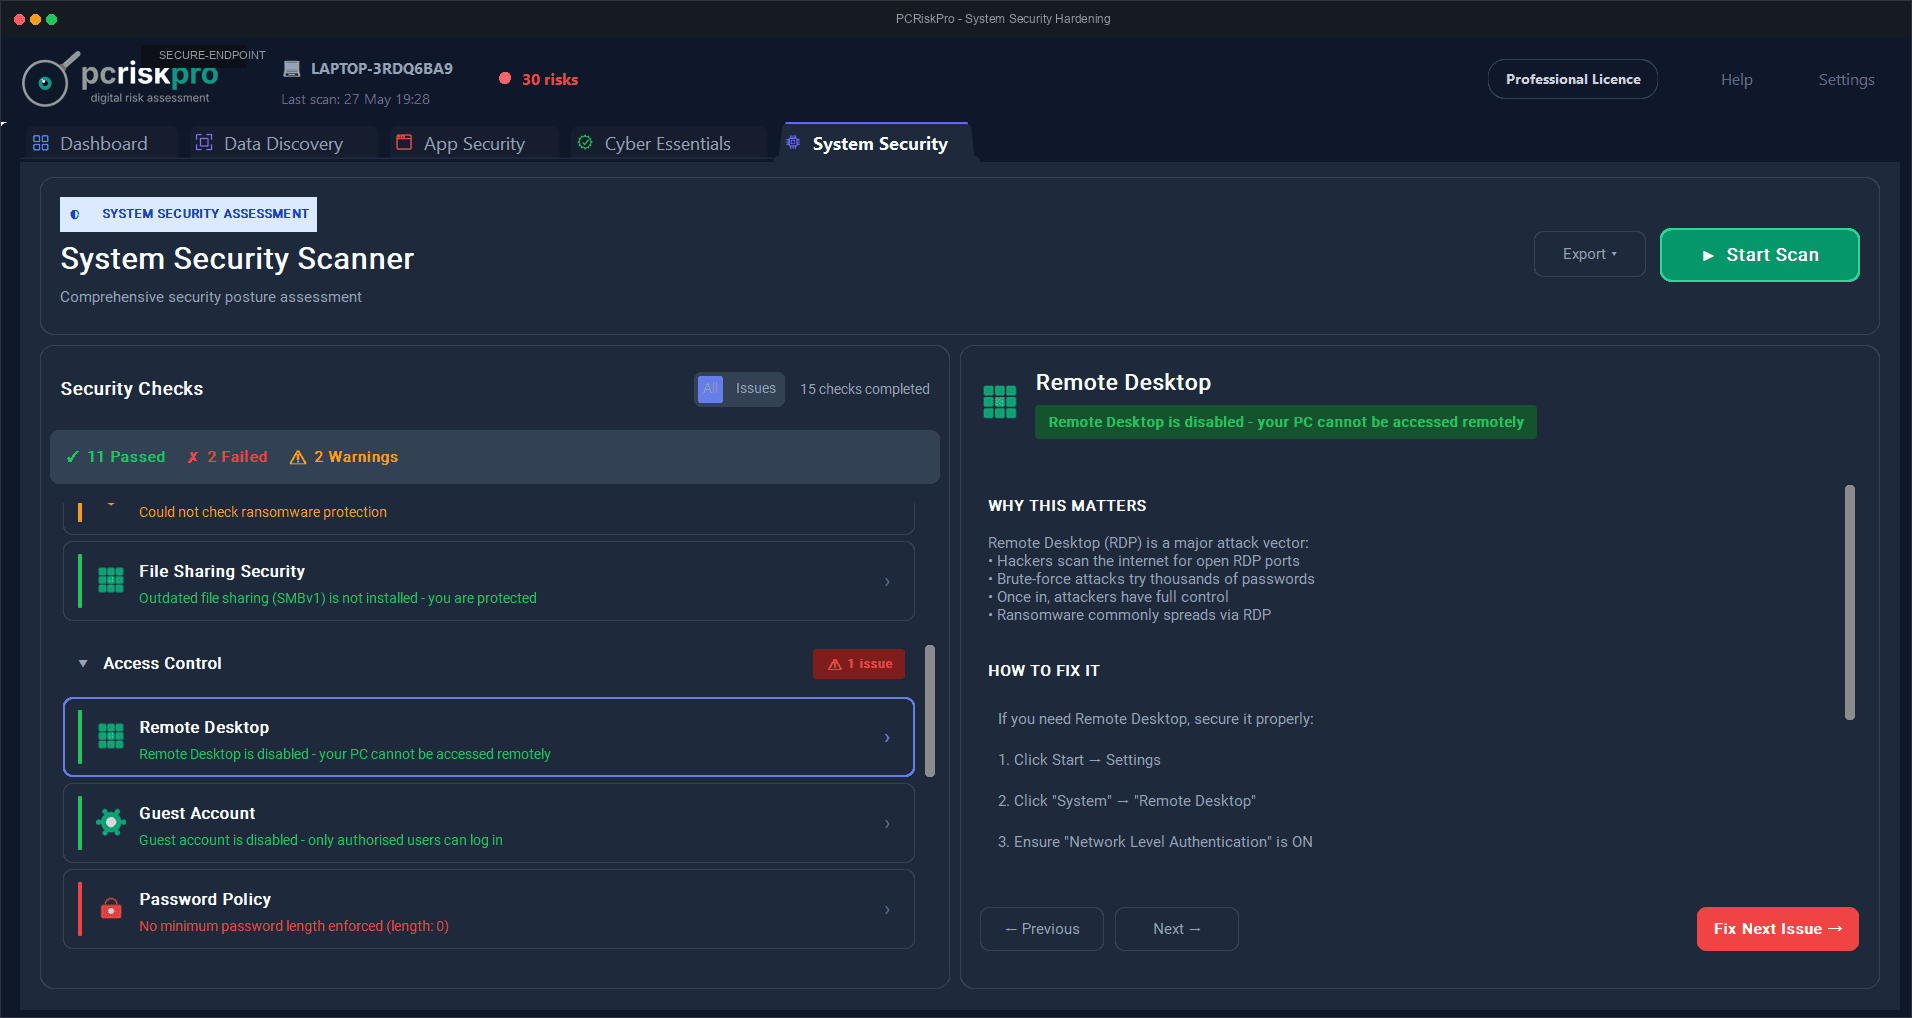Click the Password Policy lock icon
This screenshot has width=1912, height=1018.
111,908
